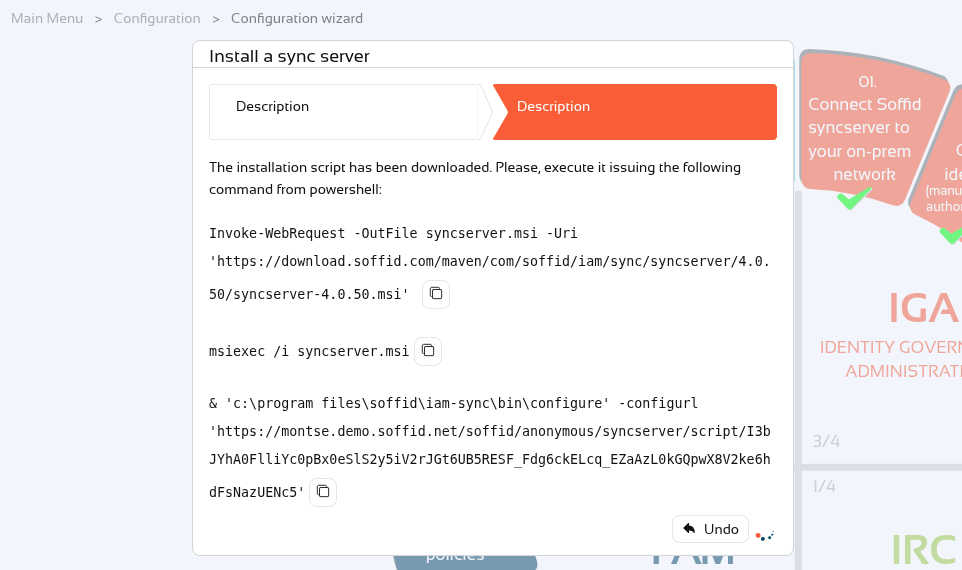
Task: Select the IRC section title
Action: point(923,549)
